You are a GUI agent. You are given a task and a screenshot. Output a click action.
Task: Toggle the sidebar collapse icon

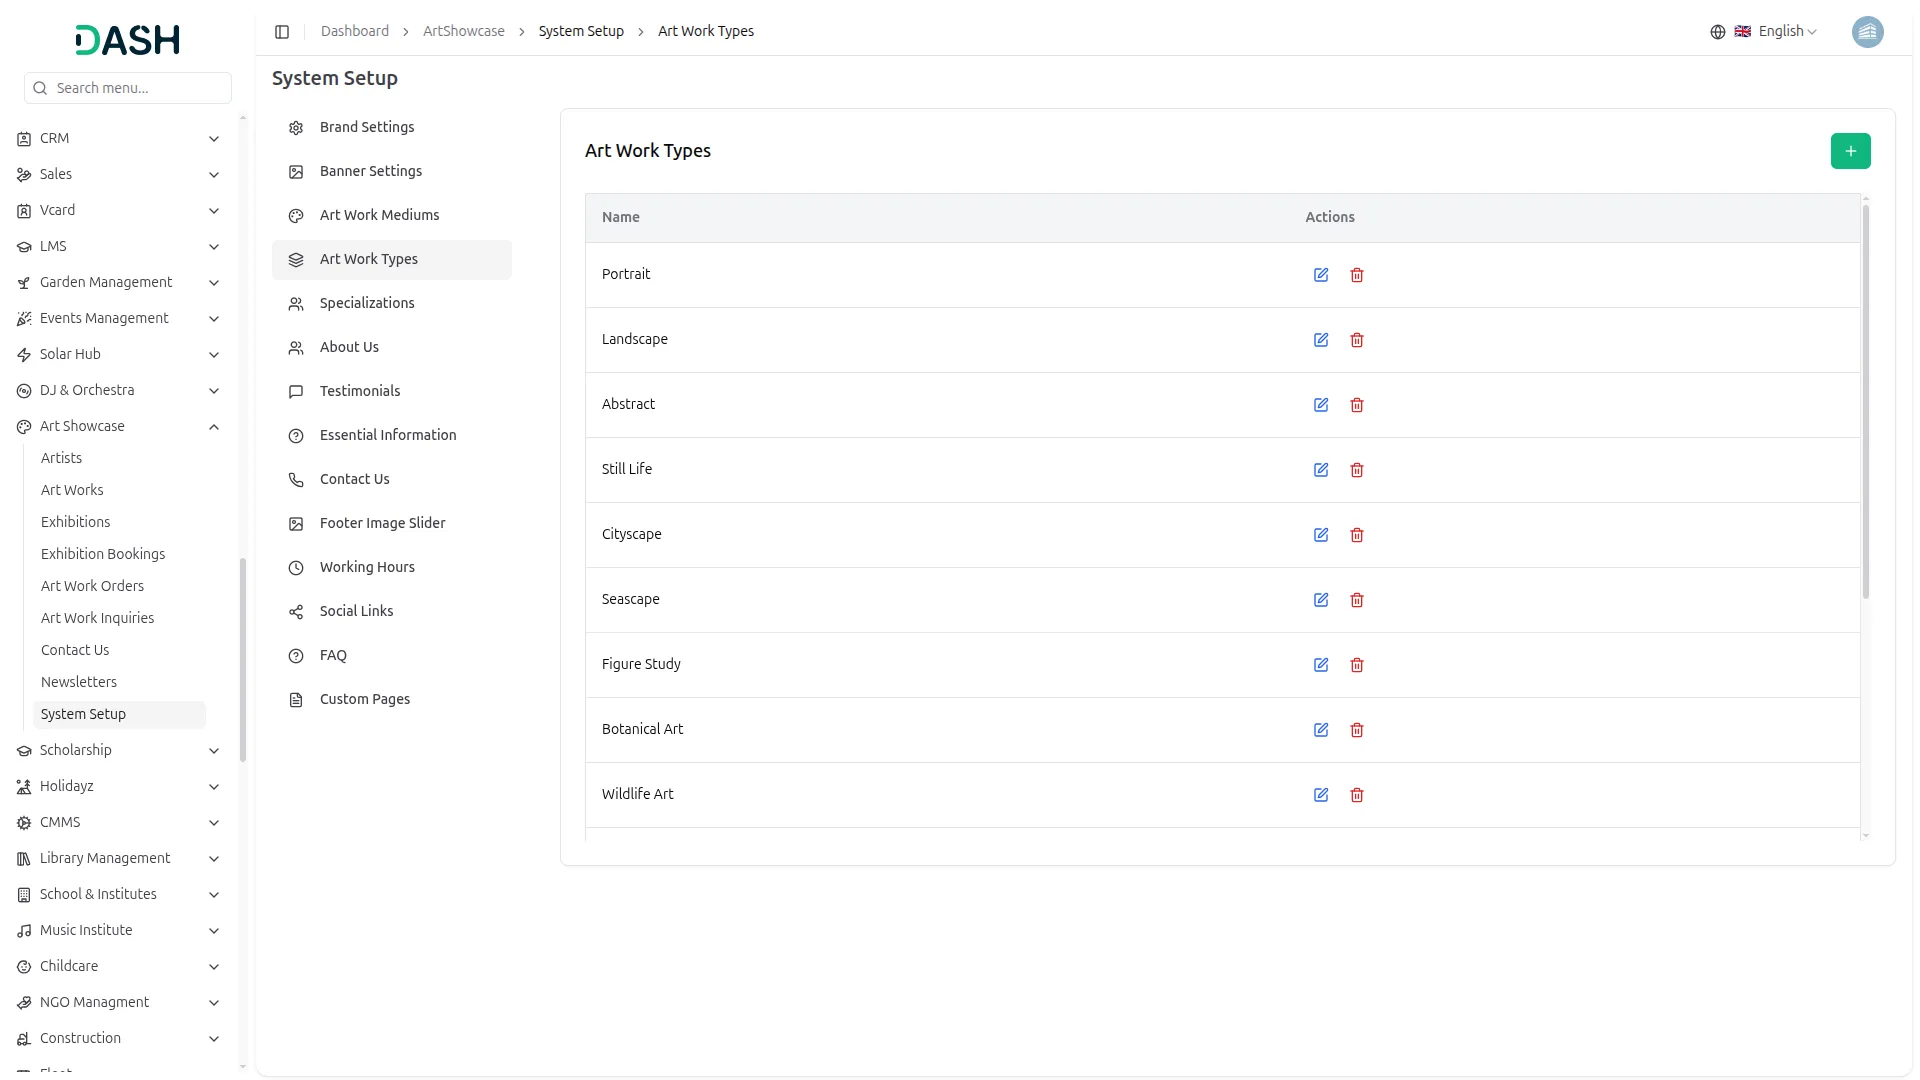click(x=282, y=32)
